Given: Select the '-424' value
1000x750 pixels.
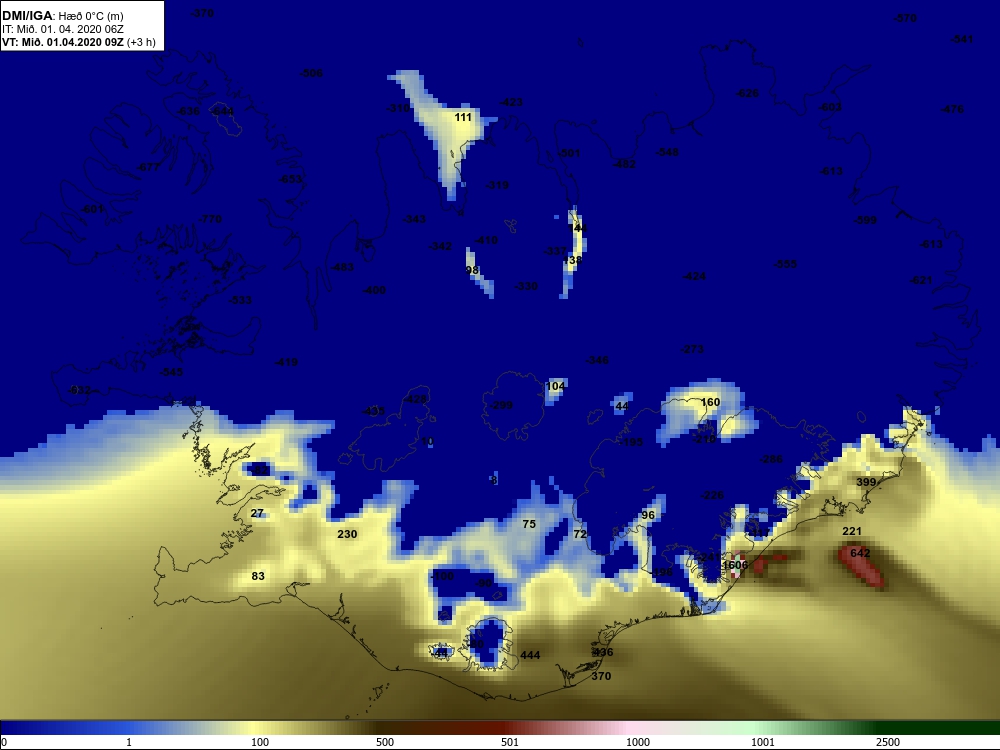Looking at the screenshot, I should pyautogui.click(x=694, y=276).
